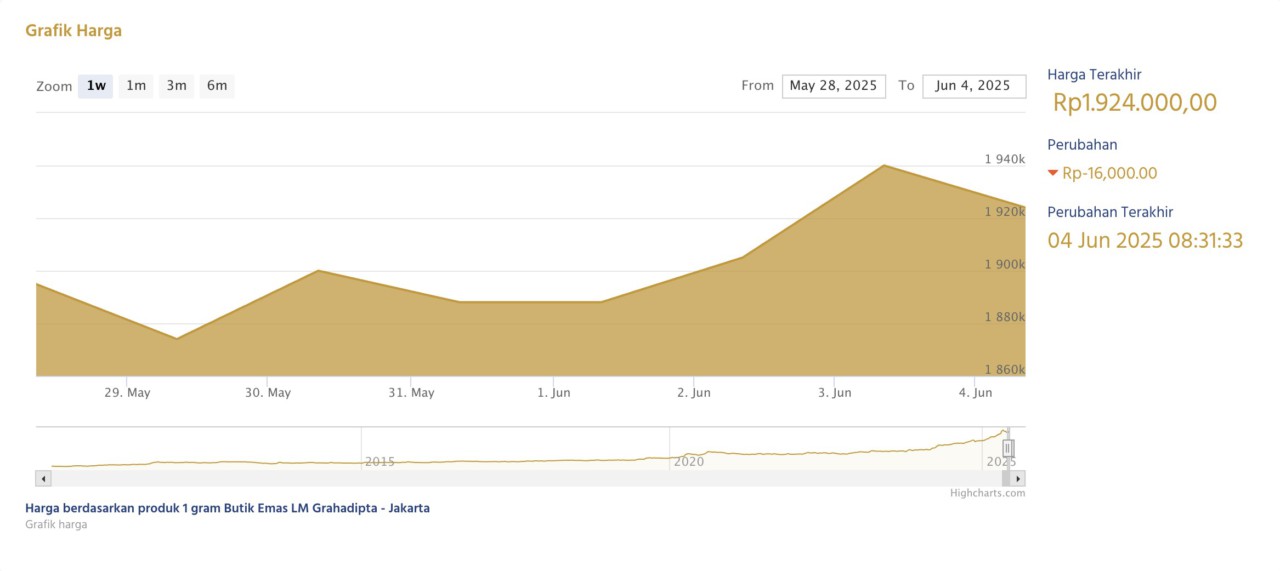Screen dimensions: 1280x571
Task: Switch chart zoom to 1m
Action: tap(136, 86)
